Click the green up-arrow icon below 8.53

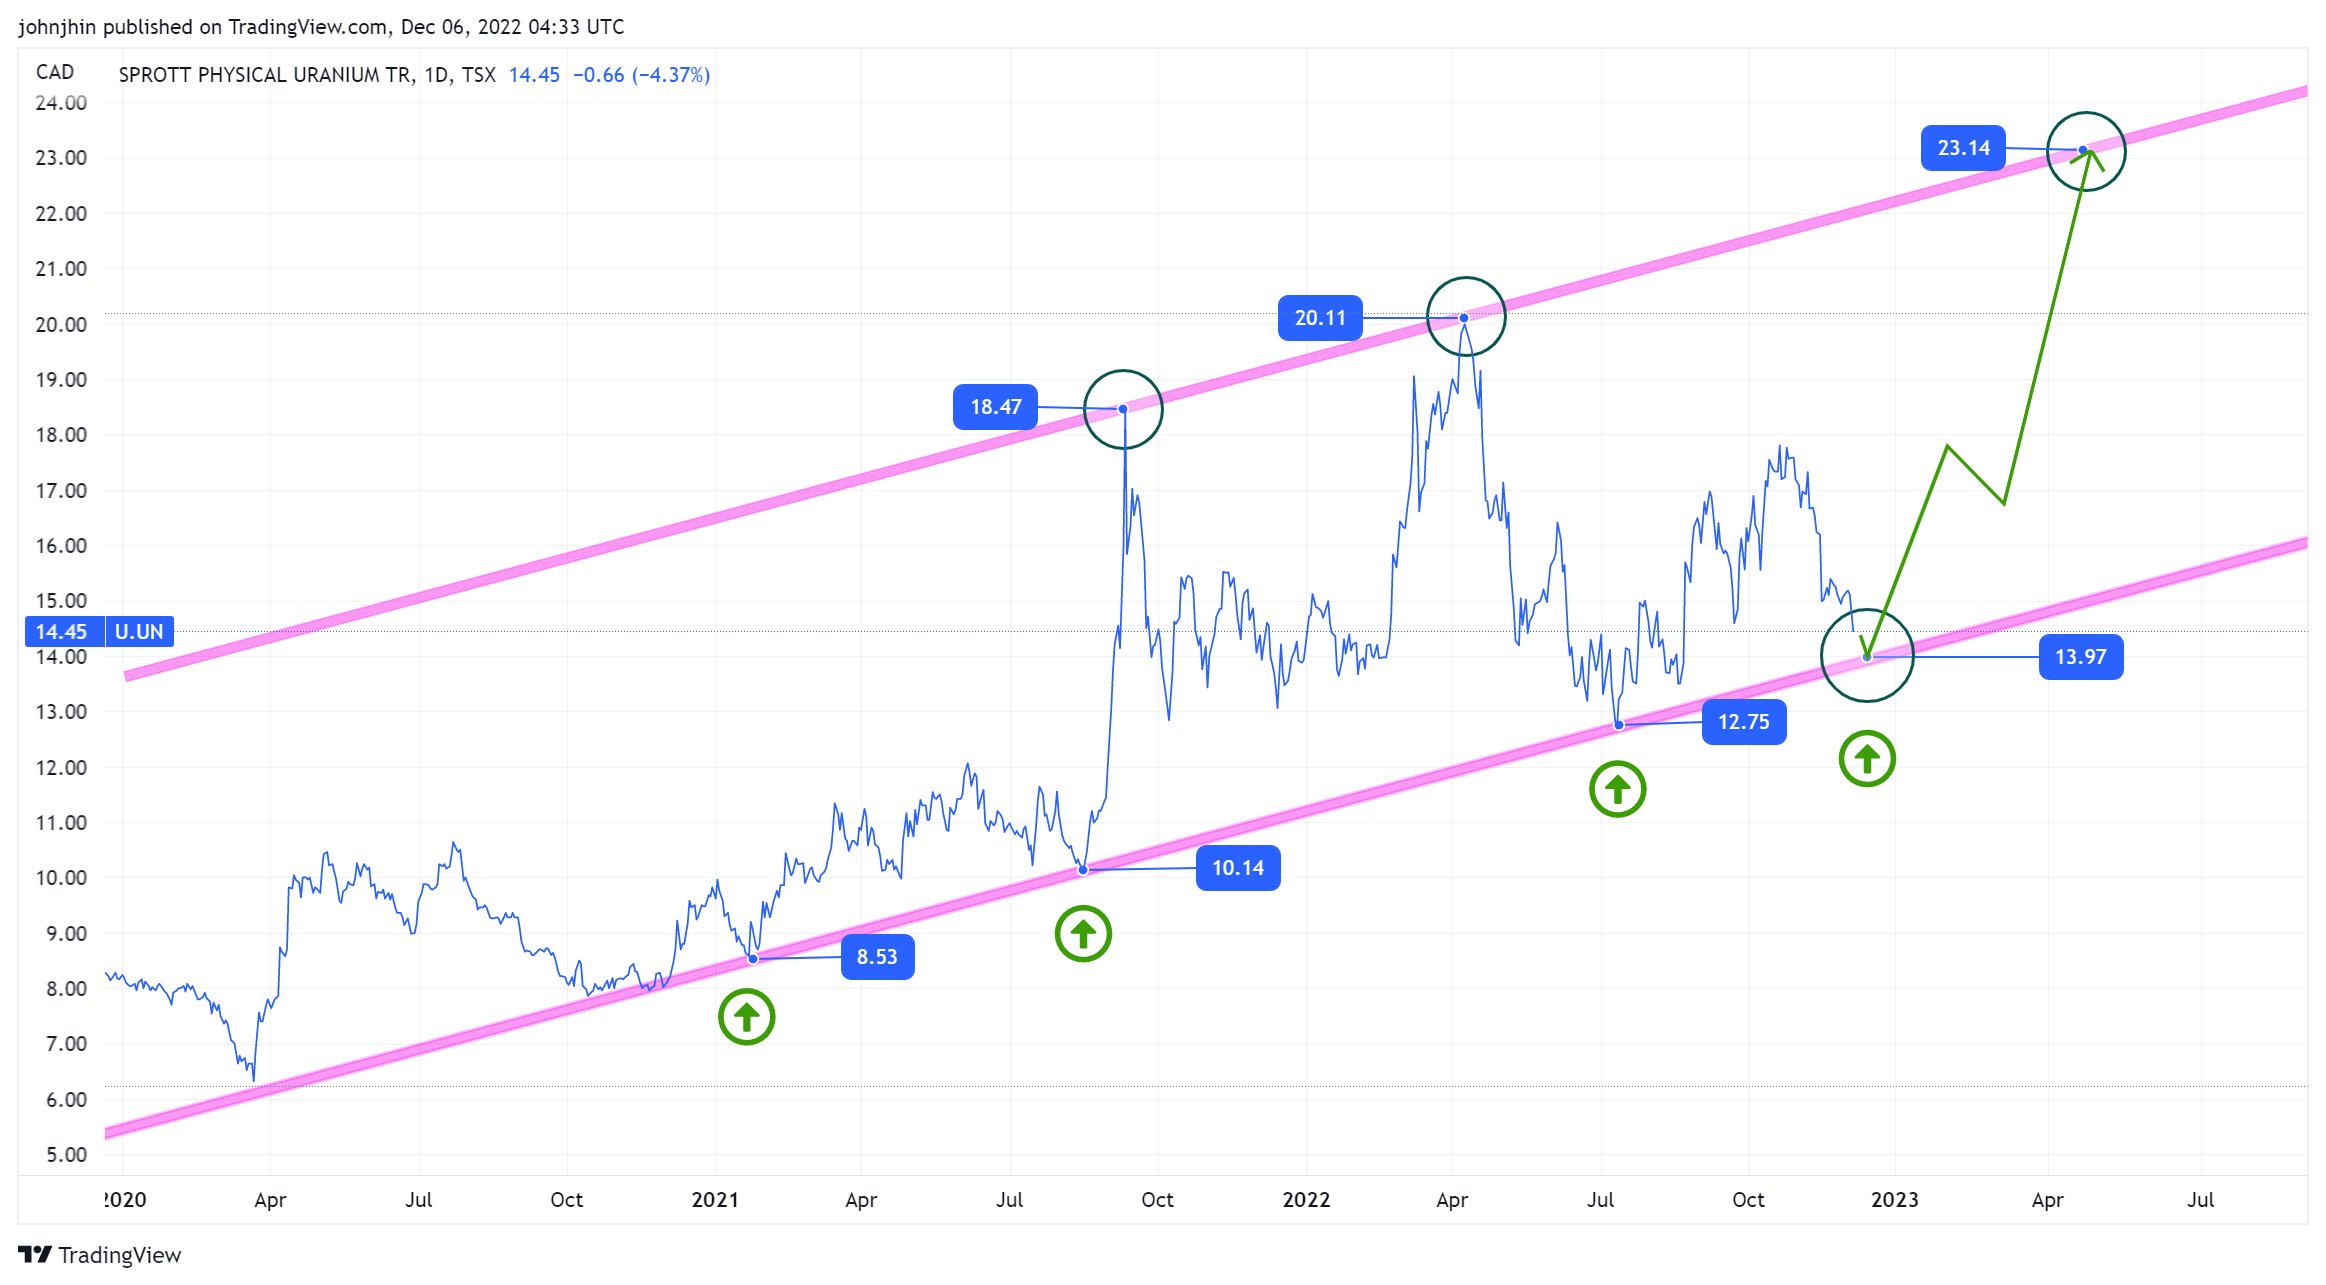coord(746,1017)
